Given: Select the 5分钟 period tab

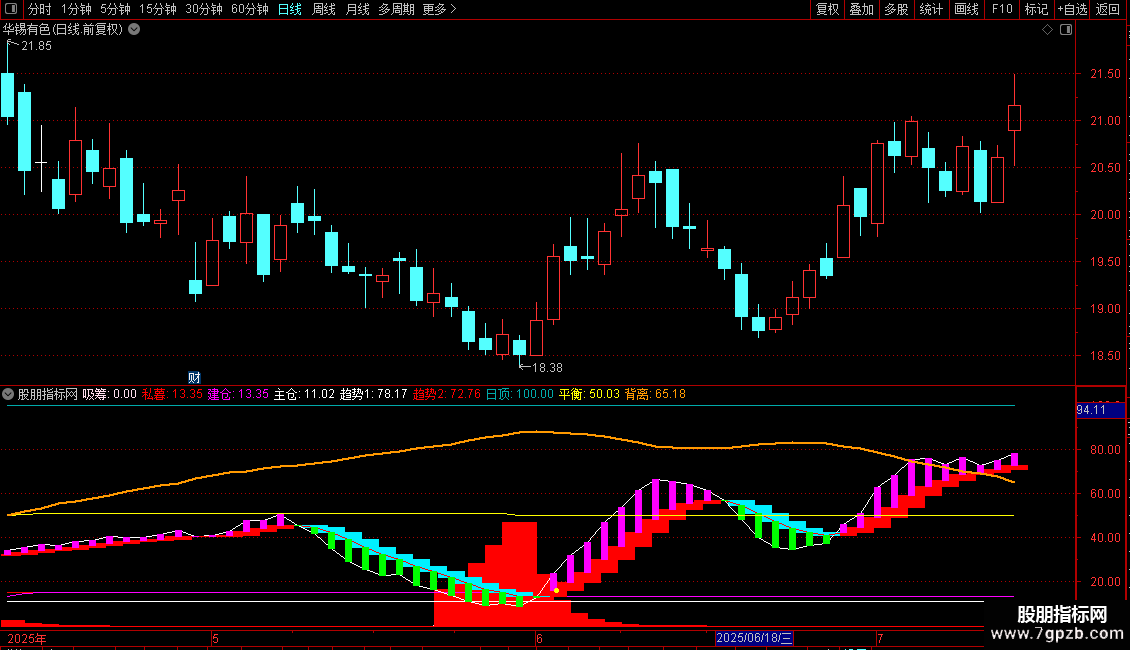Looking at the screenshot, I should coord(115,9).
